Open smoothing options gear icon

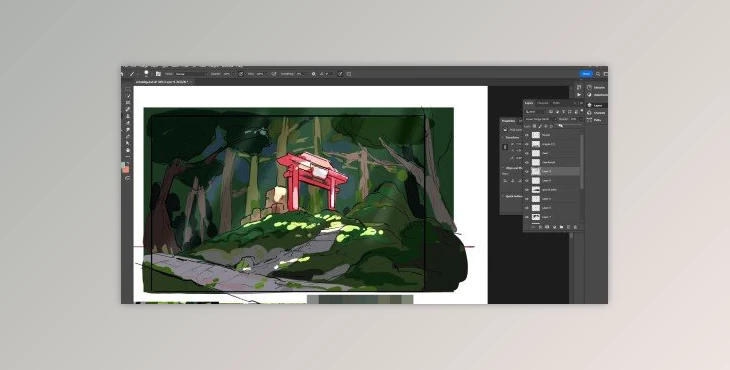coord(314,74)
